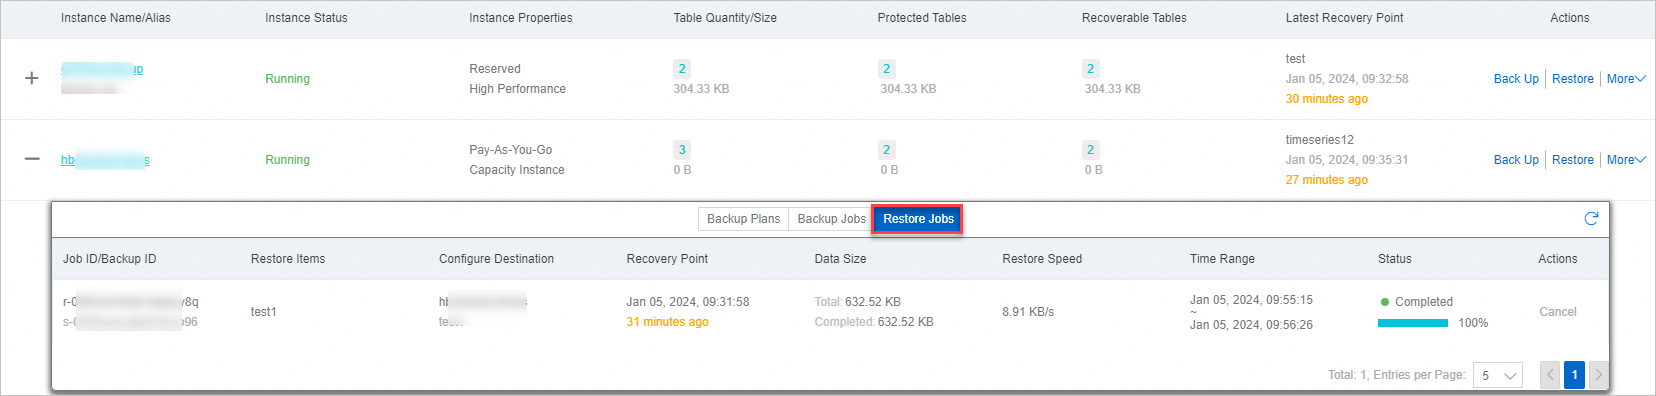
Task: Click the 100% restore progress bar
Action: point(1413,323)
